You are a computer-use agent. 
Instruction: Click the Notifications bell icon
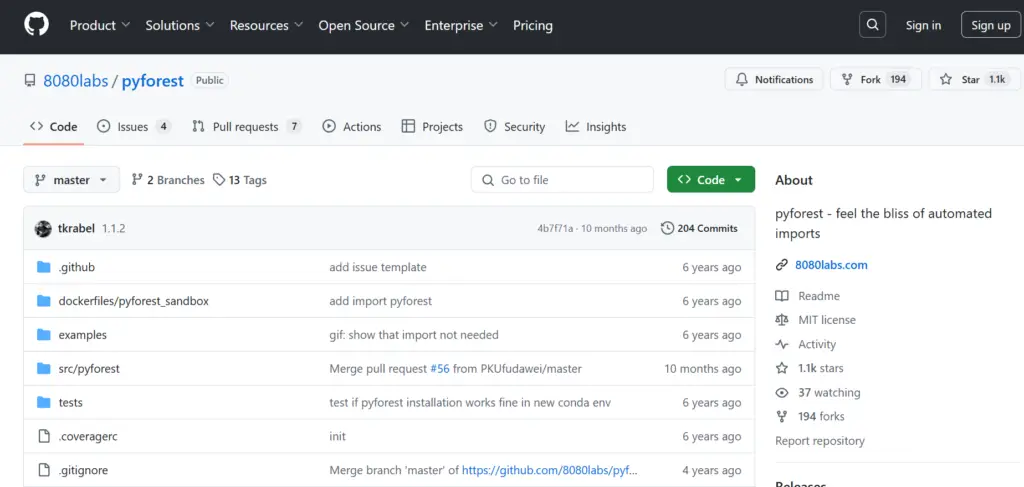click(742, 80)
